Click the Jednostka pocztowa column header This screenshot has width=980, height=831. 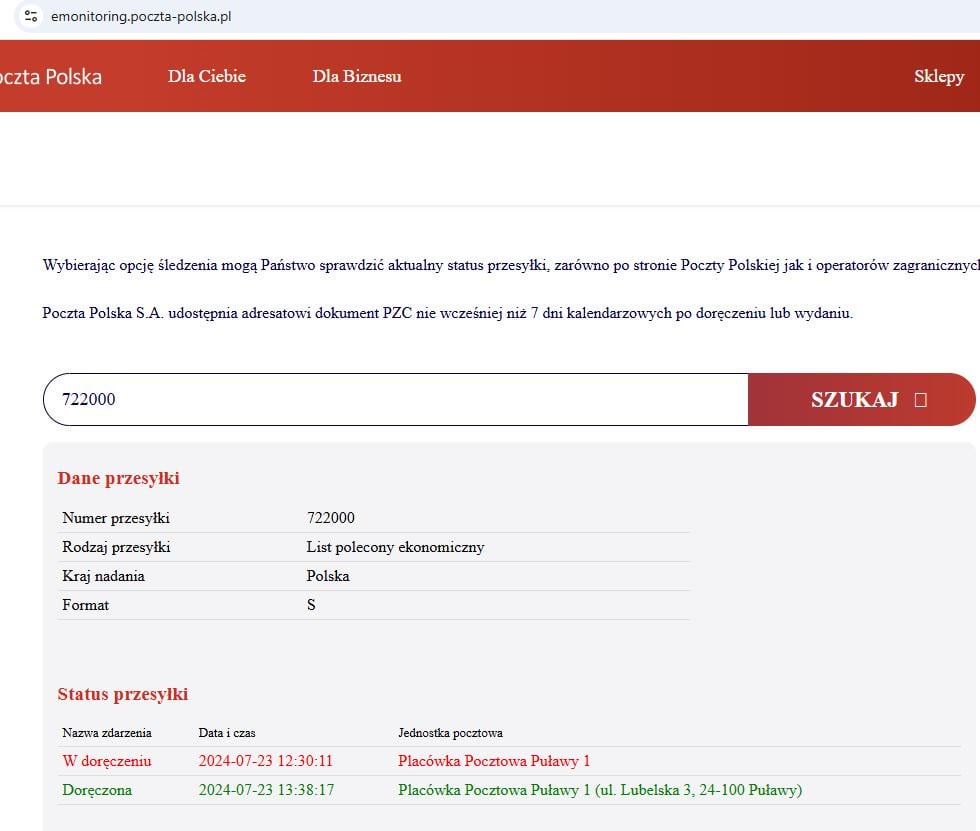coord(450,733)
